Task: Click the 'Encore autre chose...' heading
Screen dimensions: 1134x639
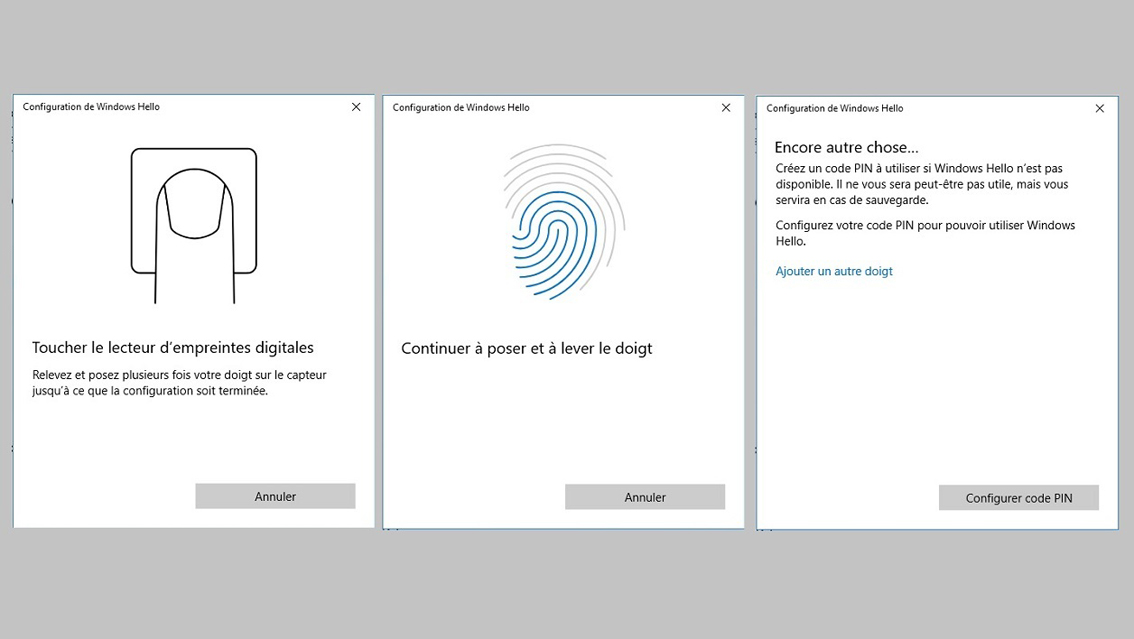Action: coord(846,147)
